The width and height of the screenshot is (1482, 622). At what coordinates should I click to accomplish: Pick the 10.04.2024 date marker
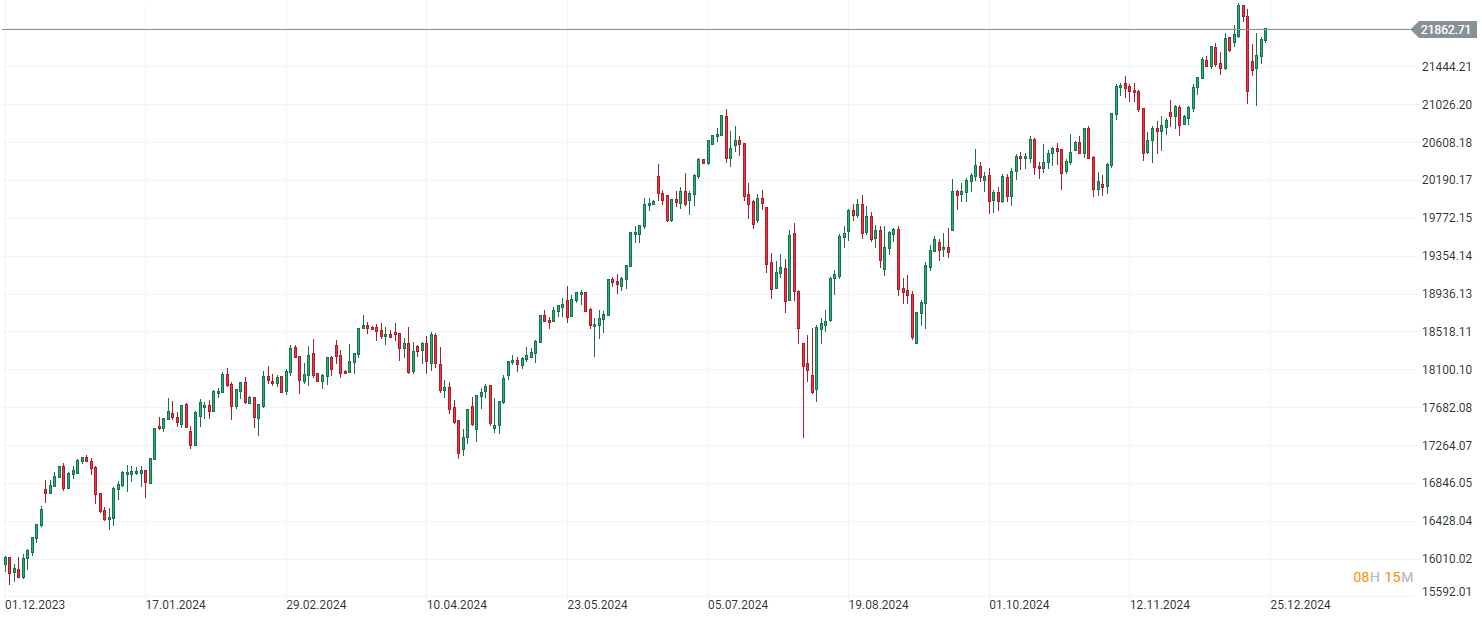(x=457, y=605)
